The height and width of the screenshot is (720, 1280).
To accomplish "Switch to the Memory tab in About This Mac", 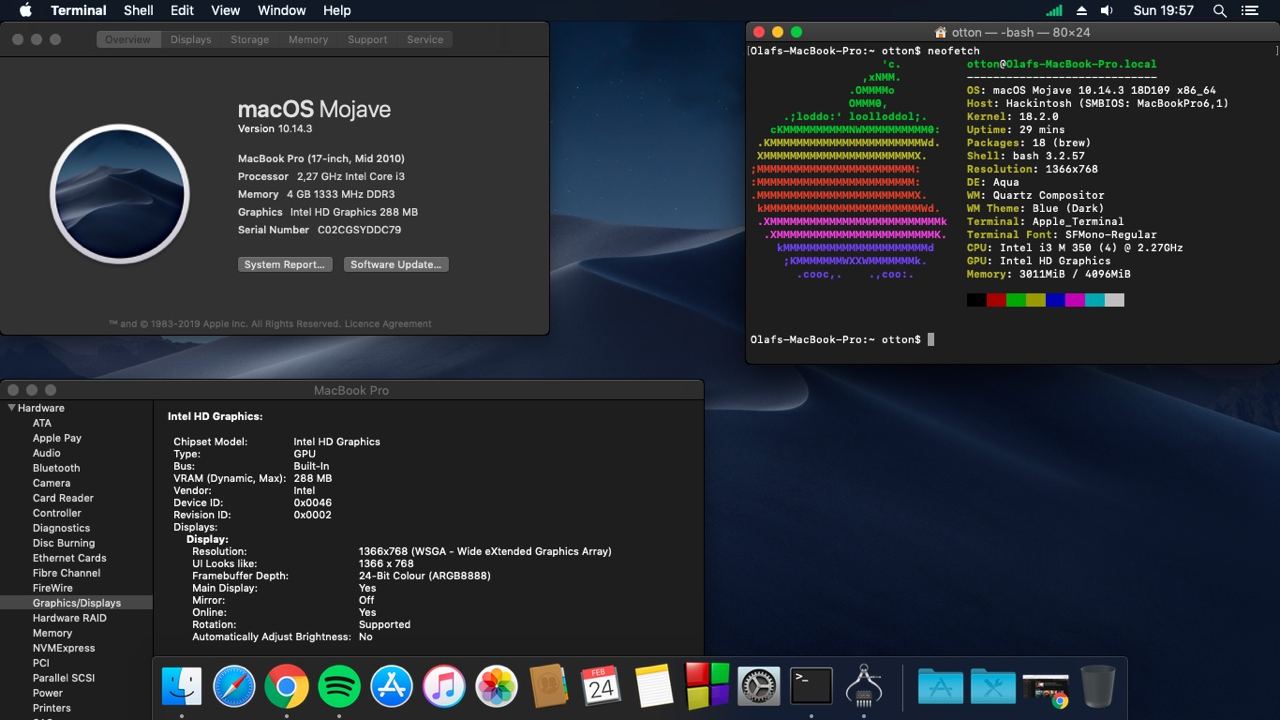I will point(308,39).
